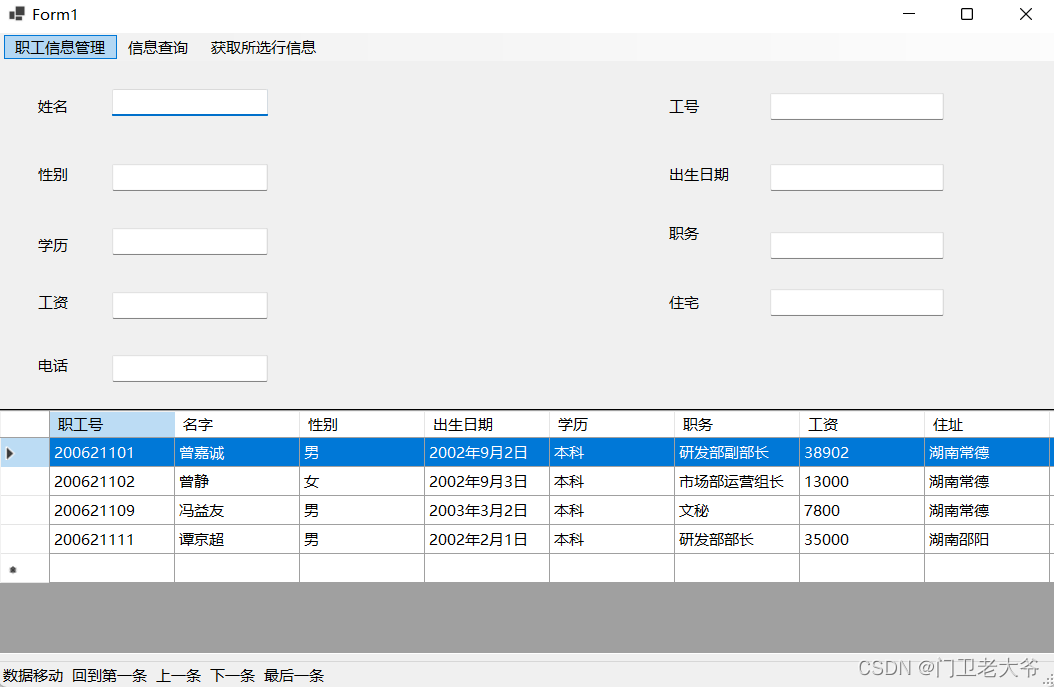Click the 工资 column header in grid
Viewport: 1054px width, 687px height.
point(860,425)
